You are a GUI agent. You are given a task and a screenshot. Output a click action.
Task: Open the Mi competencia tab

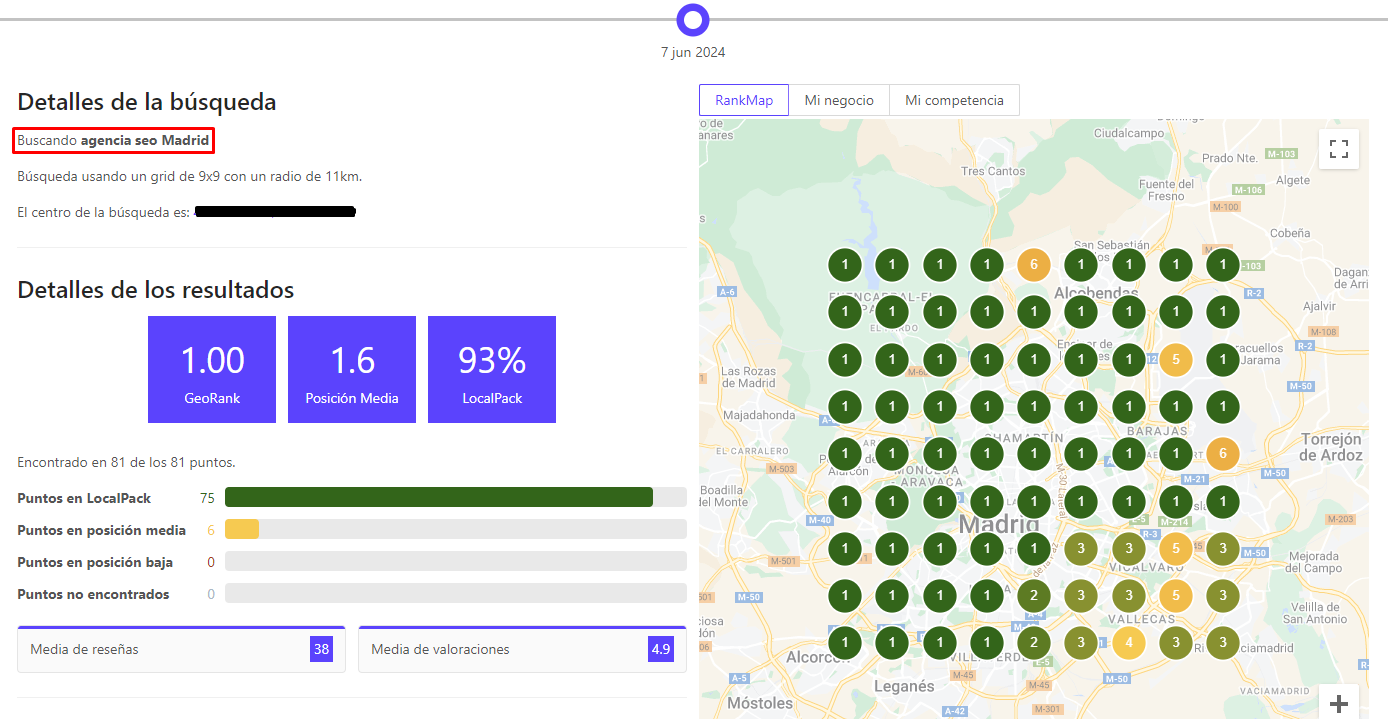pos(954,100)
